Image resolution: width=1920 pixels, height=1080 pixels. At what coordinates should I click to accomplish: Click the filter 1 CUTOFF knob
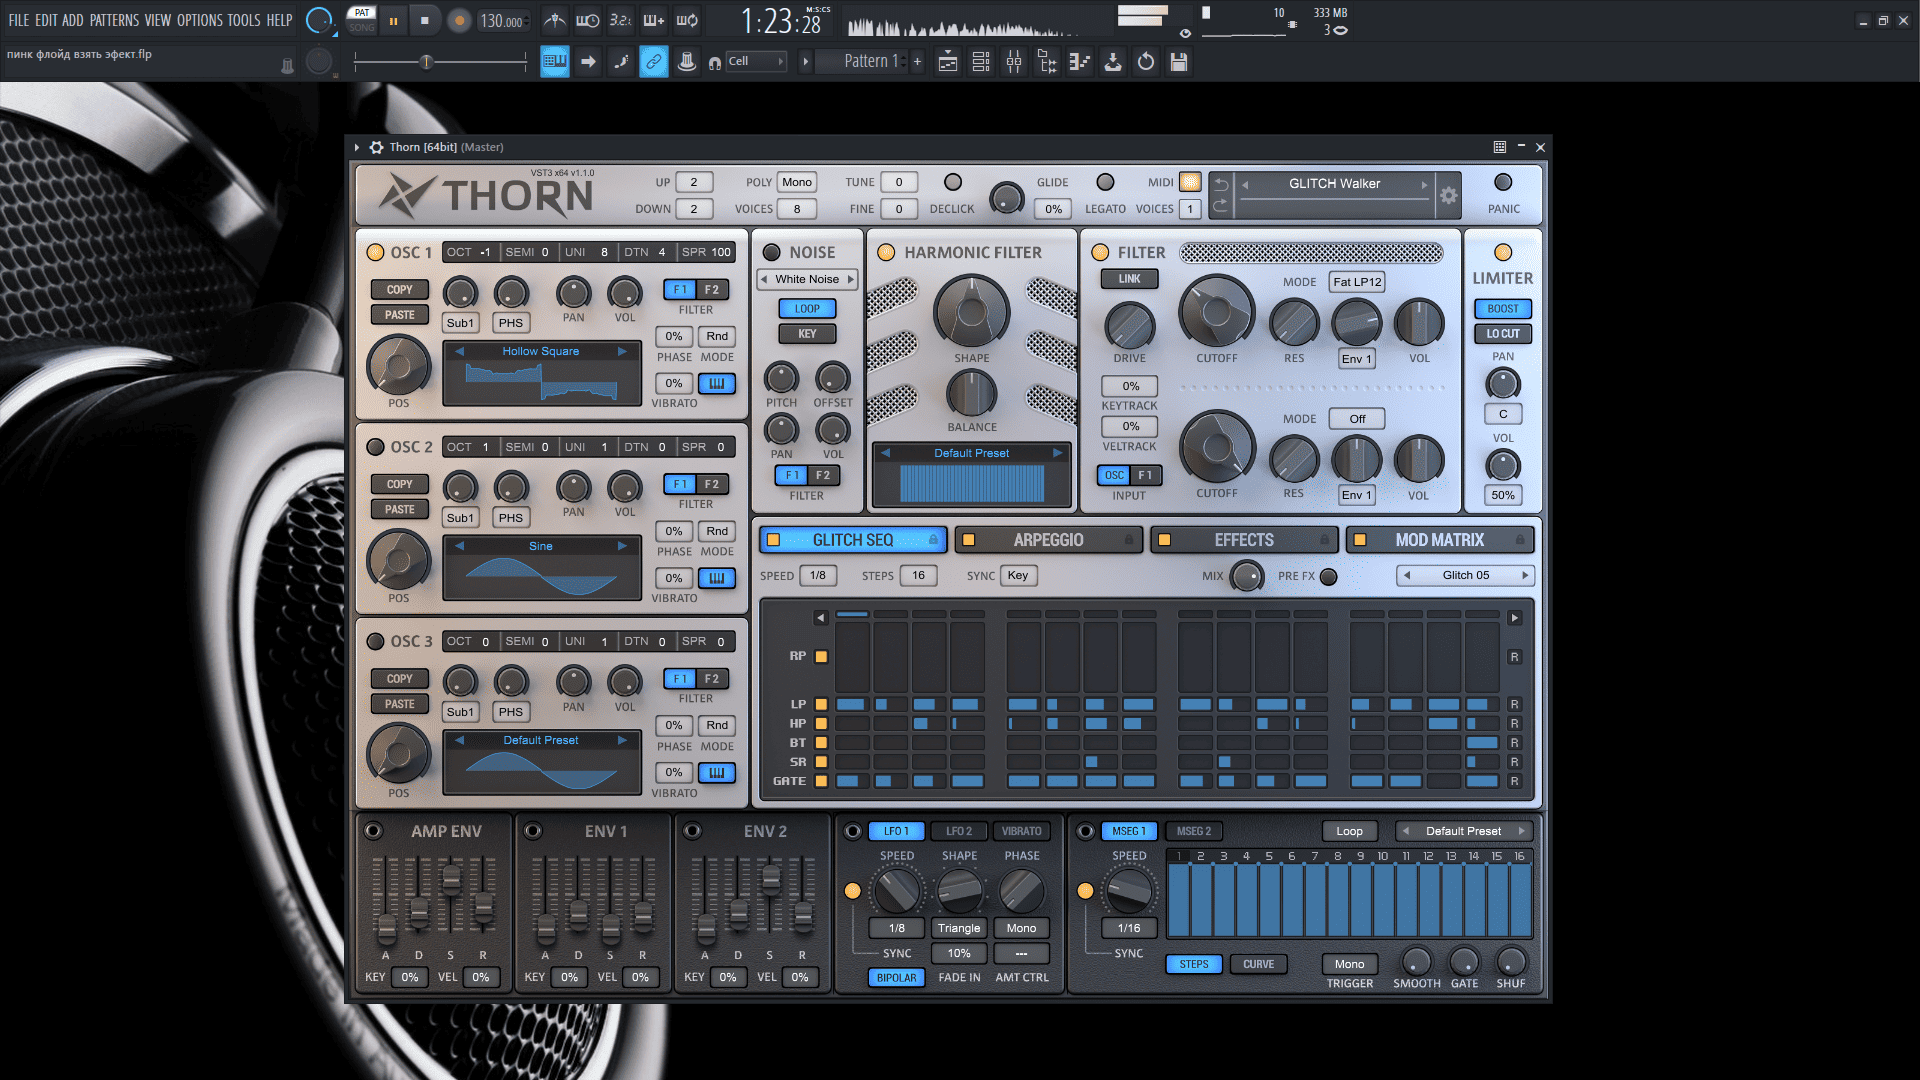coord(1216,312)
